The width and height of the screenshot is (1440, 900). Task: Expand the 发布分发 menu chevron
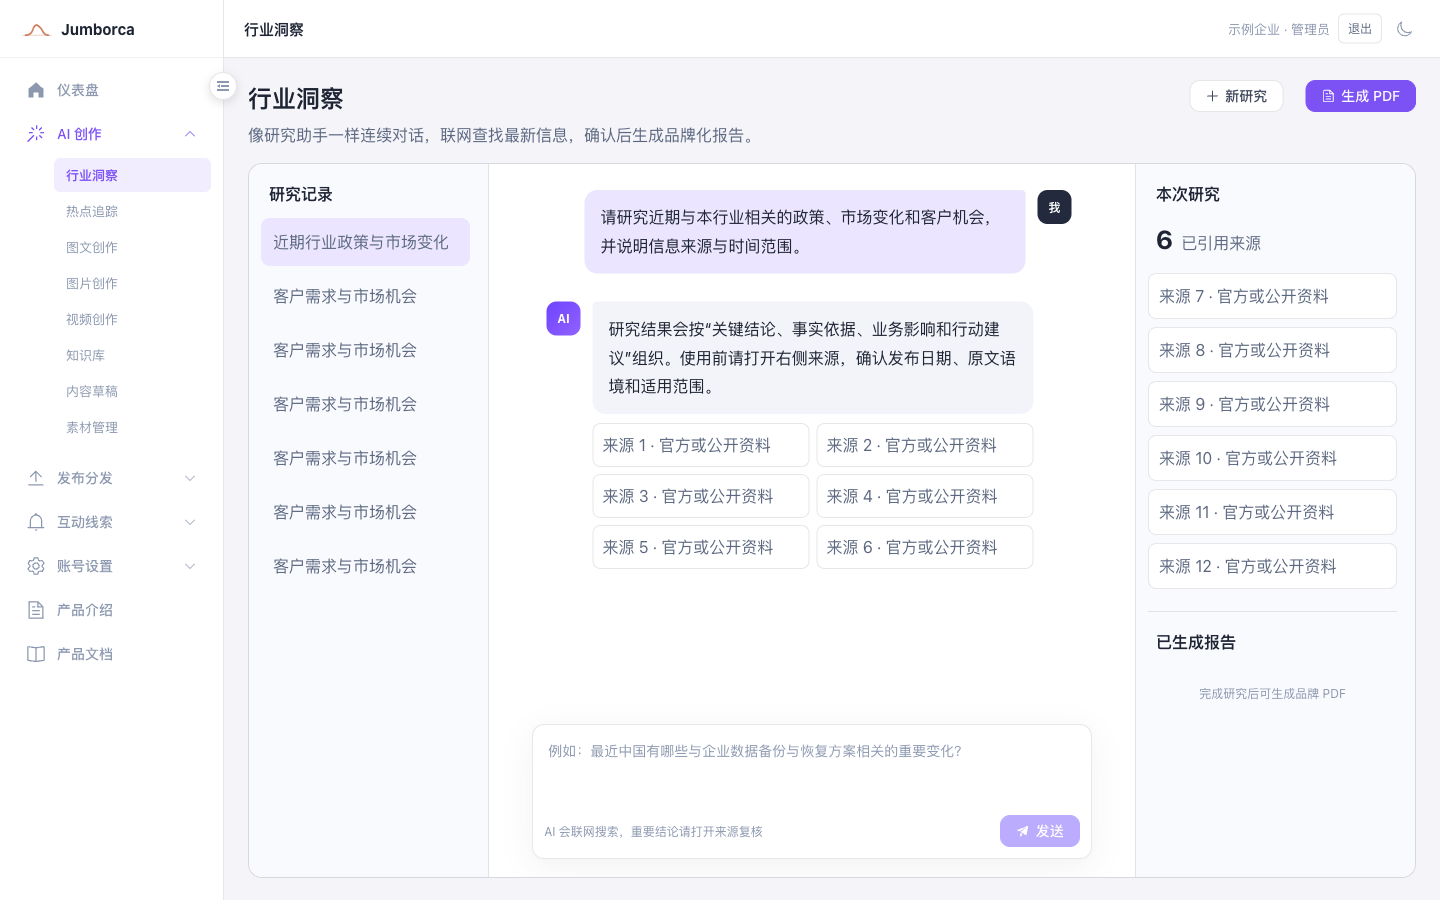tap(190, 478)
